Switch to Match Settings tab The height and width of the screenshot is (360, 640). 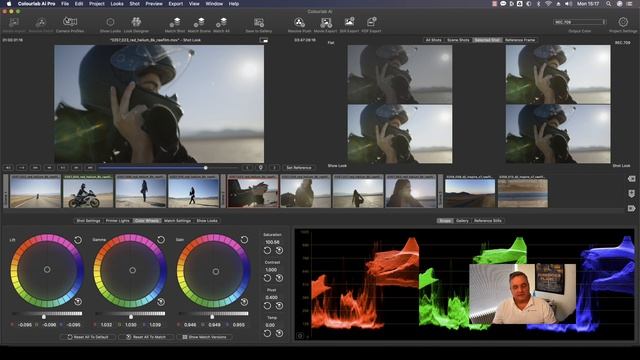[177, 221]
